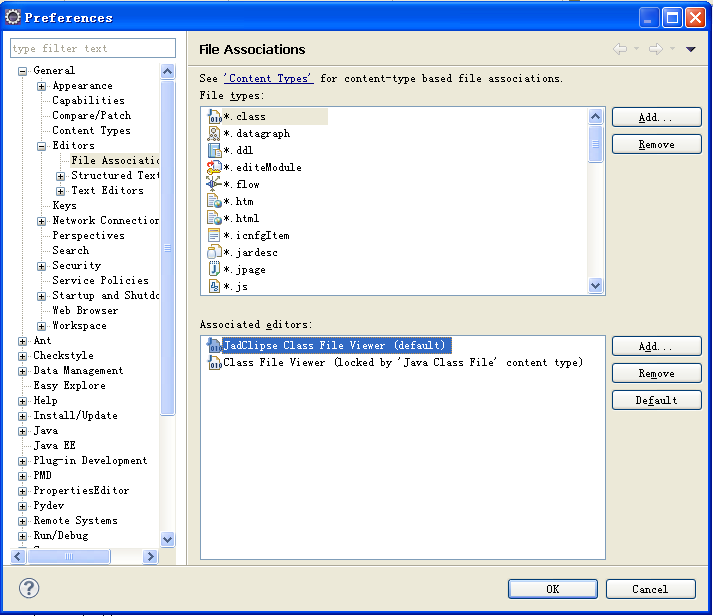Click the *.htm file icon
Screen dimensions: 713x616
[214, 201]
